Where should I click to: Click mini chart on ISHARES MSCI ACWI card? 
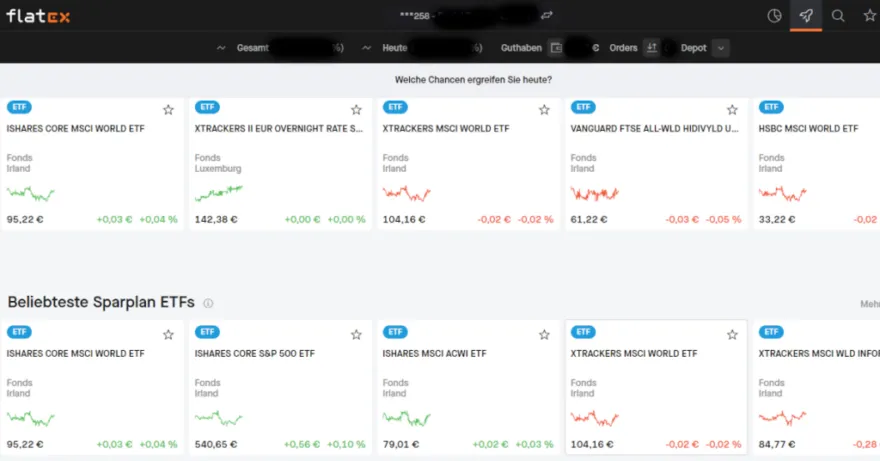coord(406,418)
